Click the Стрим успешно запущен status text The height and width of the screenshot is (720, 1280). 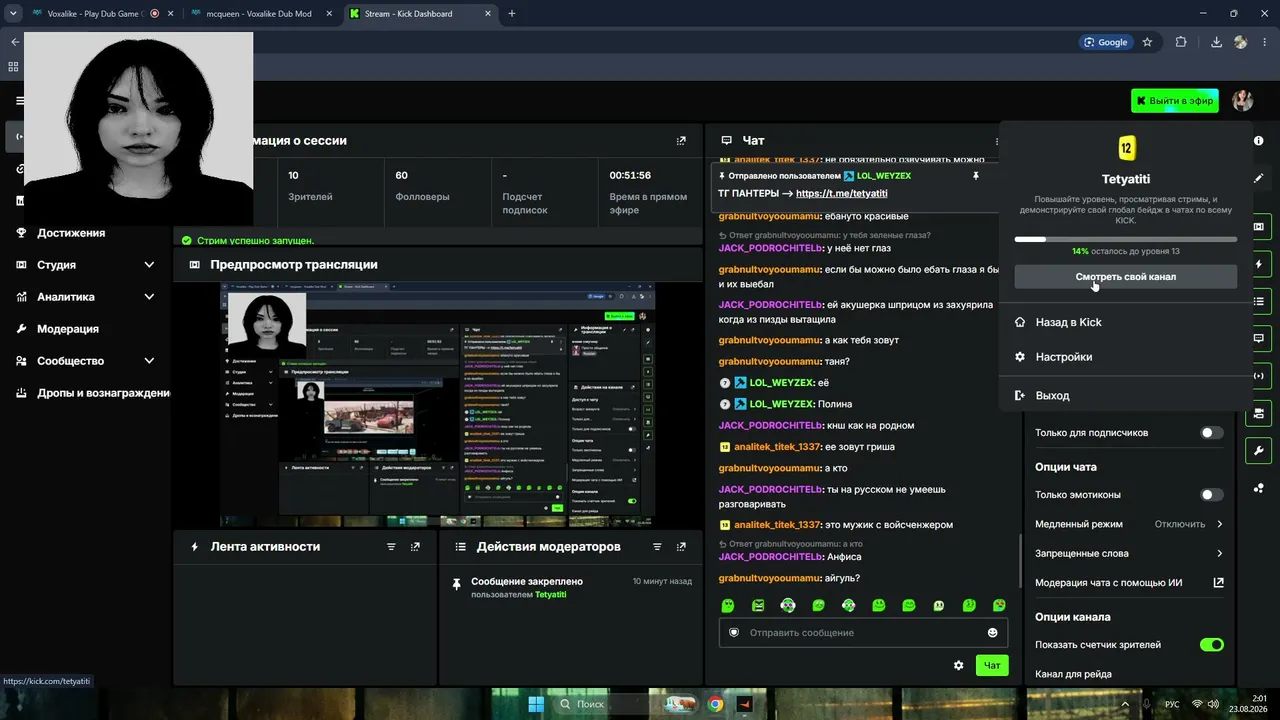[x=255, y=241]
